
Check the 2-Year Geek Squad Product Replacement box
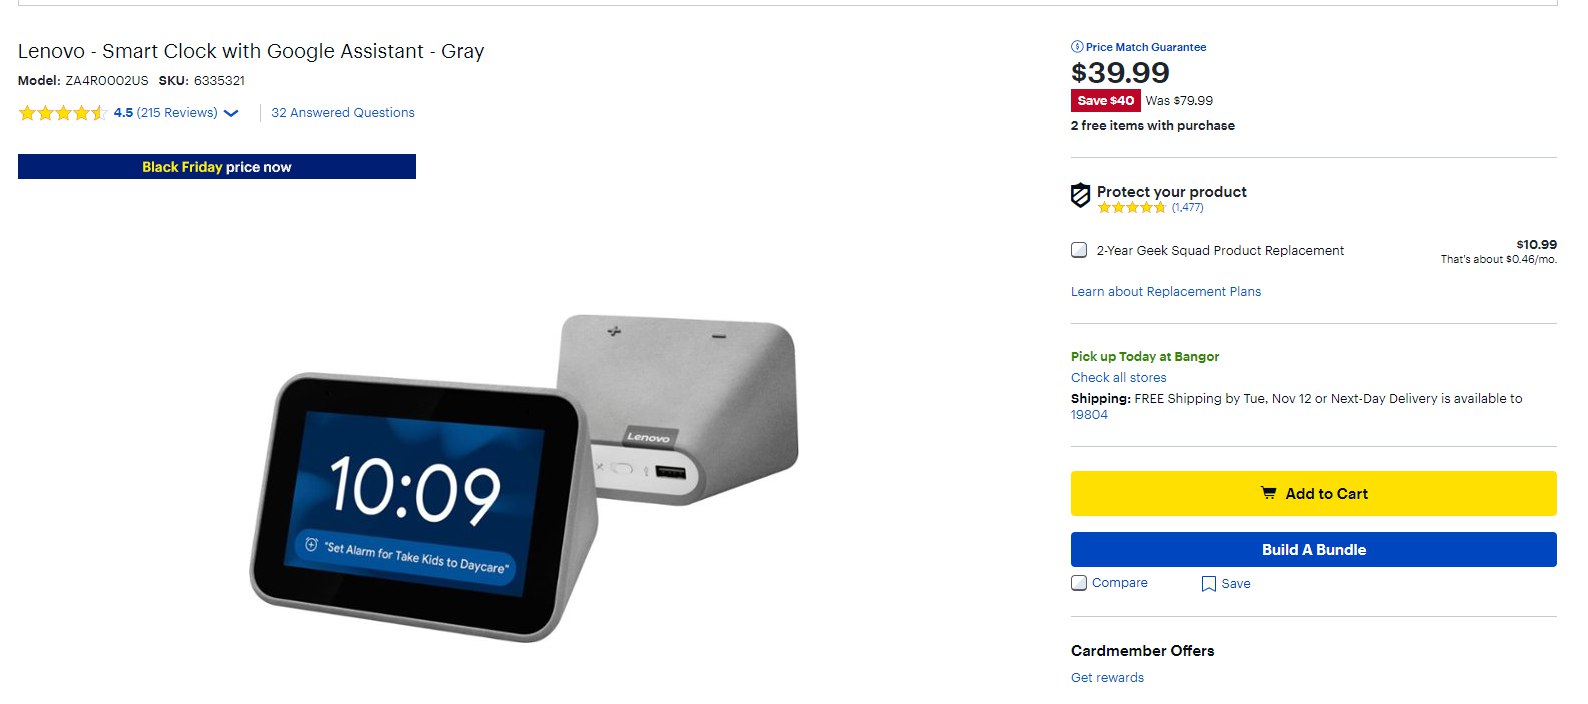[1079, 250]
